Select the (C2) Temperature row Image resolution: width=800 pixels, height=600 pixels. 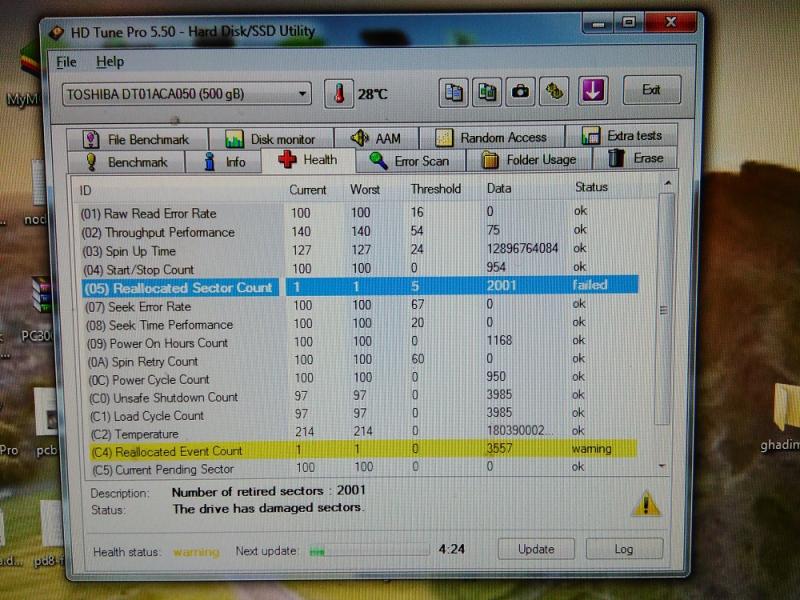(364, 433)
